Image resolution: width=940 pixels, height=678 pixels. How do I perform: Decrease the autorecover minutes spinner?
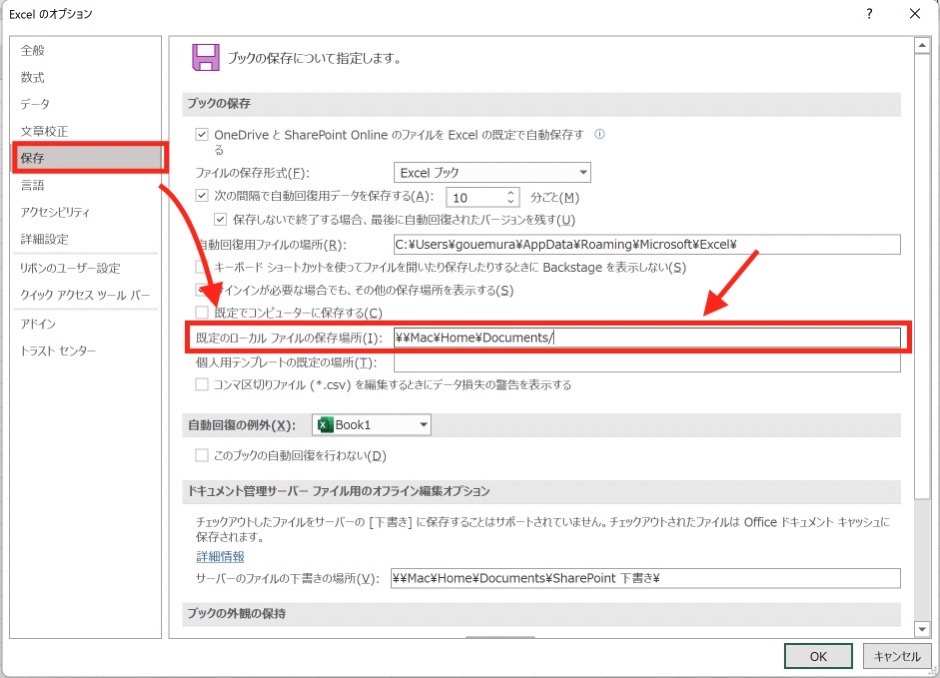point(511,201)
